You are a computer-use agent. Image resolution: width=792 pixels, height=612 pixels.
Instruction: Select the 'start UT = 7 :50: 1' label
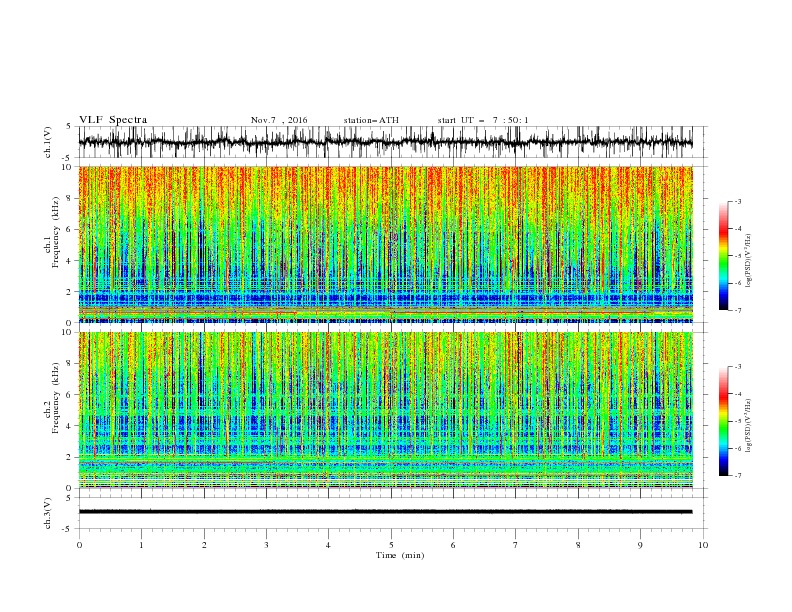(x=483, y=120)
